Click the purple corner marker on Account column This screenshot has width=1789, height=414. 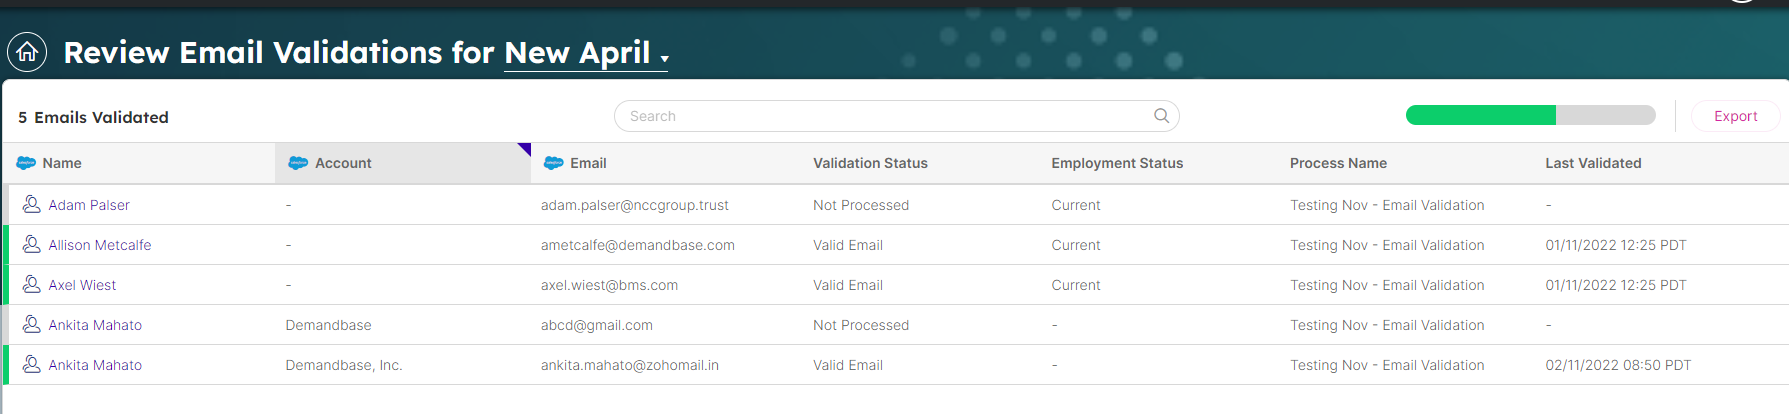[526, 148]
